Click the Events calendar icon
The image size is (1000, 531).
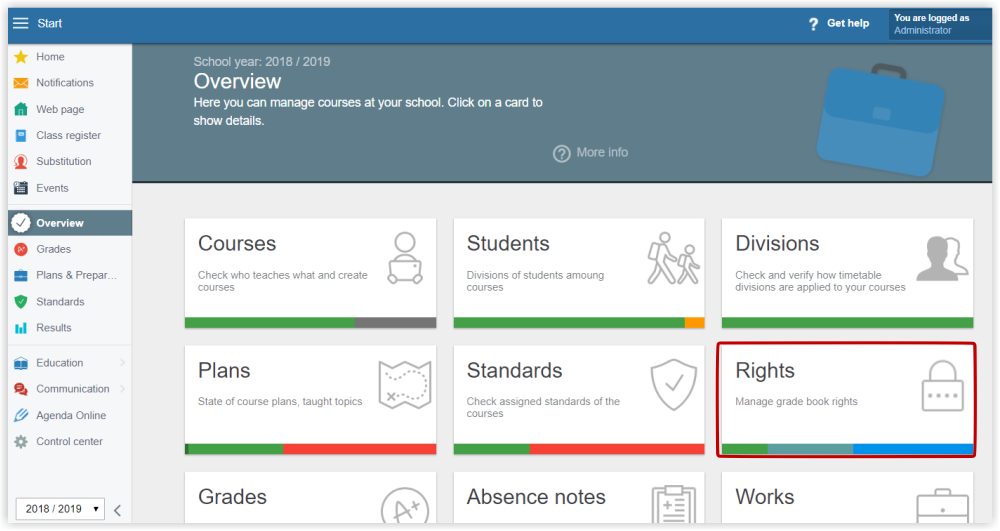(x=21, y=188)
